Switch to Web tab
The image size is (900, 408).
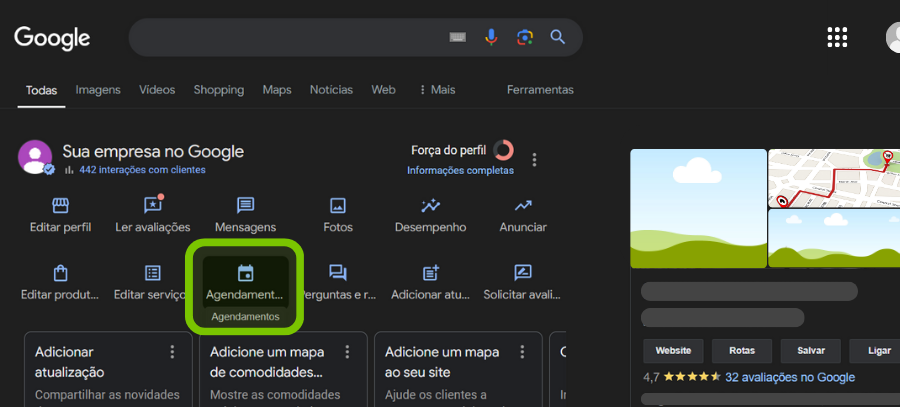(x=383, y=90)
